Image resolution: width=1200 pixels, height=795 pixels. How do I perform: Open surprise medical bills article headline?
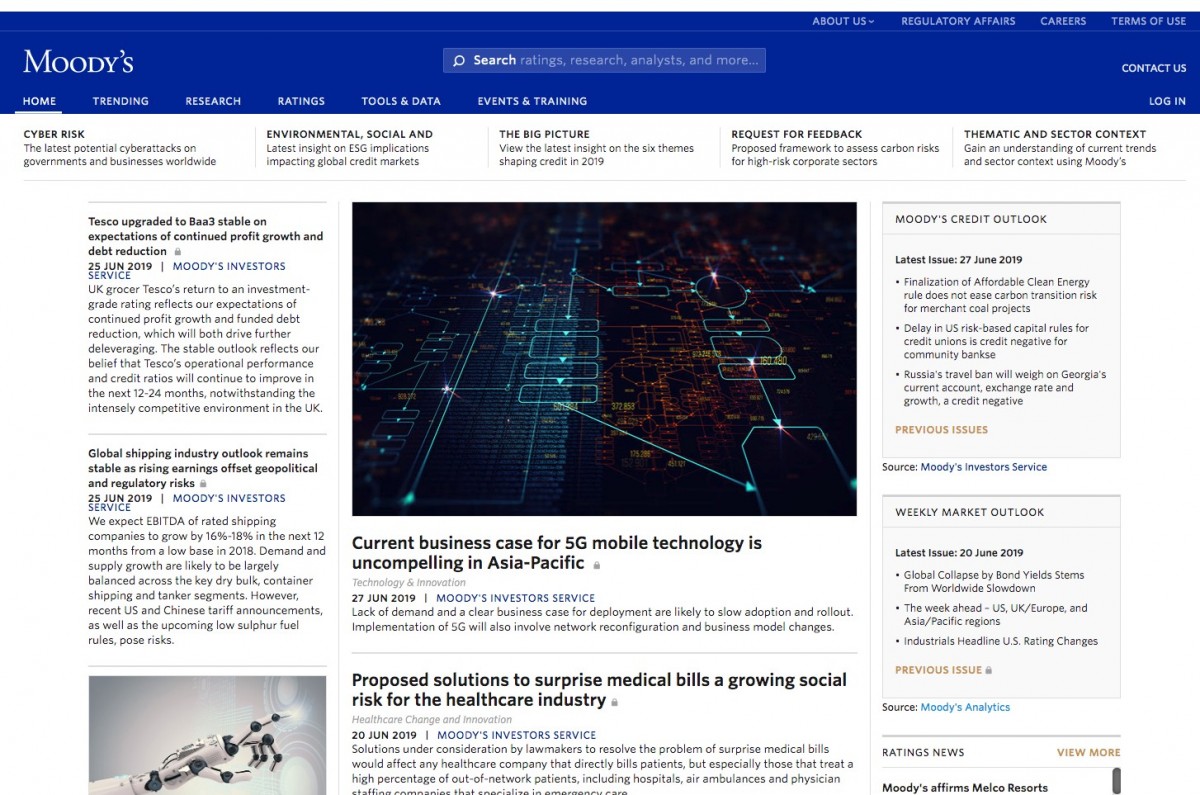pyautogui.click(x=599, y=690)
